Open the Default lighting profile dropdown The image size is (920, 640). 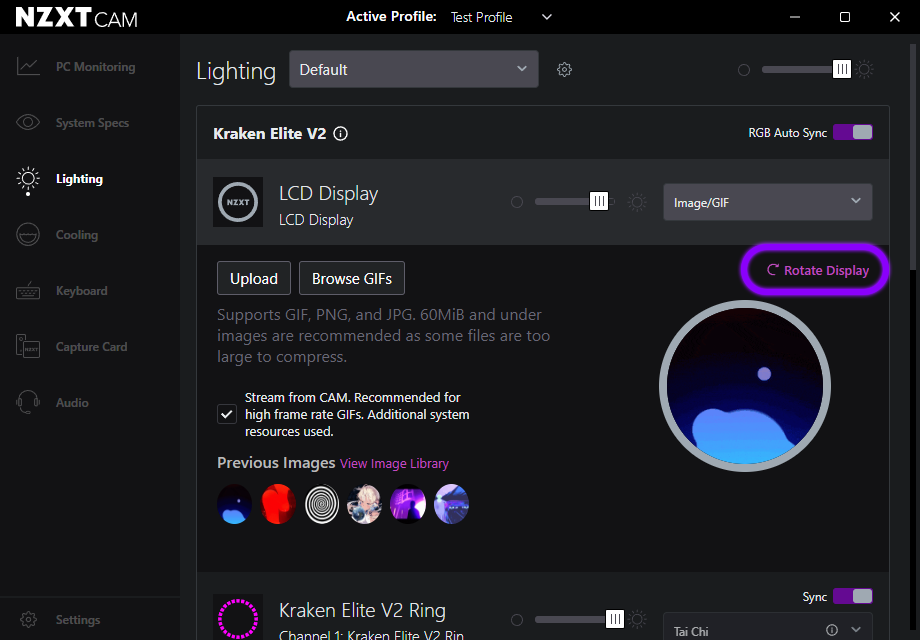[x=413, y=69]
